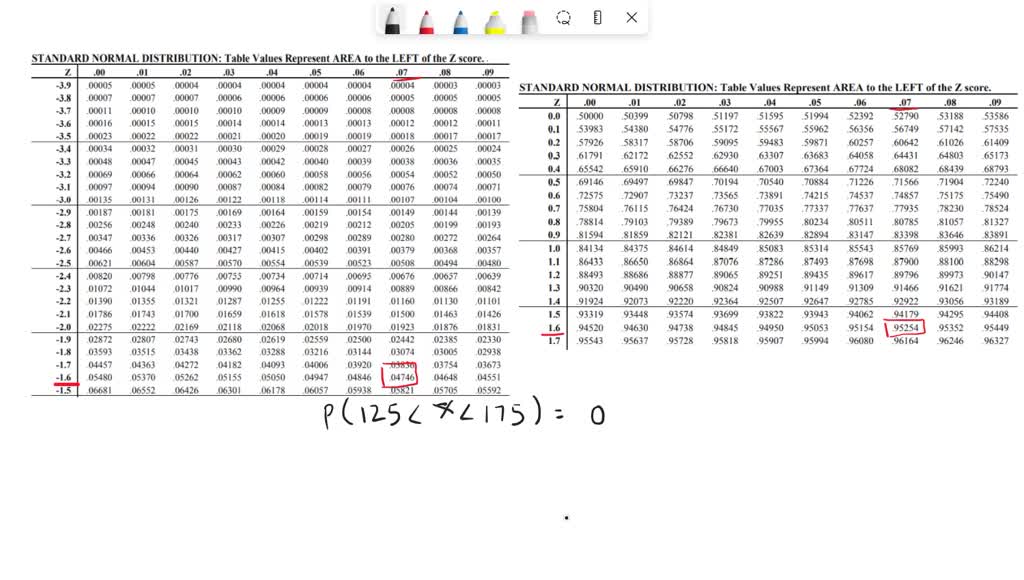This screenshot has height=580, width=1024.
Task: Activate the lasso selection tool
Action: pyautogui.click(x=564, y=18)
